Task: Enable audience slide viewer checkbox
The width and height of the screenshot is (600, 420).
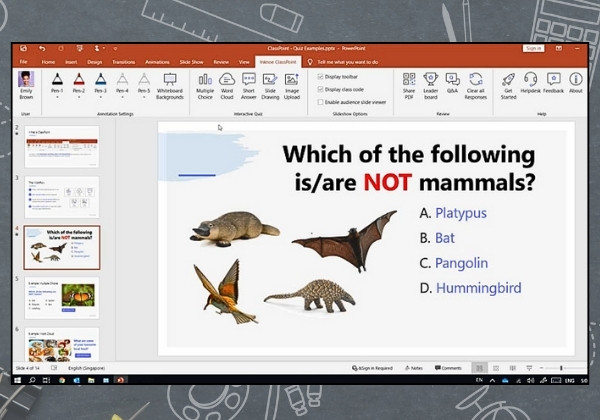Action: click(320, 102)
